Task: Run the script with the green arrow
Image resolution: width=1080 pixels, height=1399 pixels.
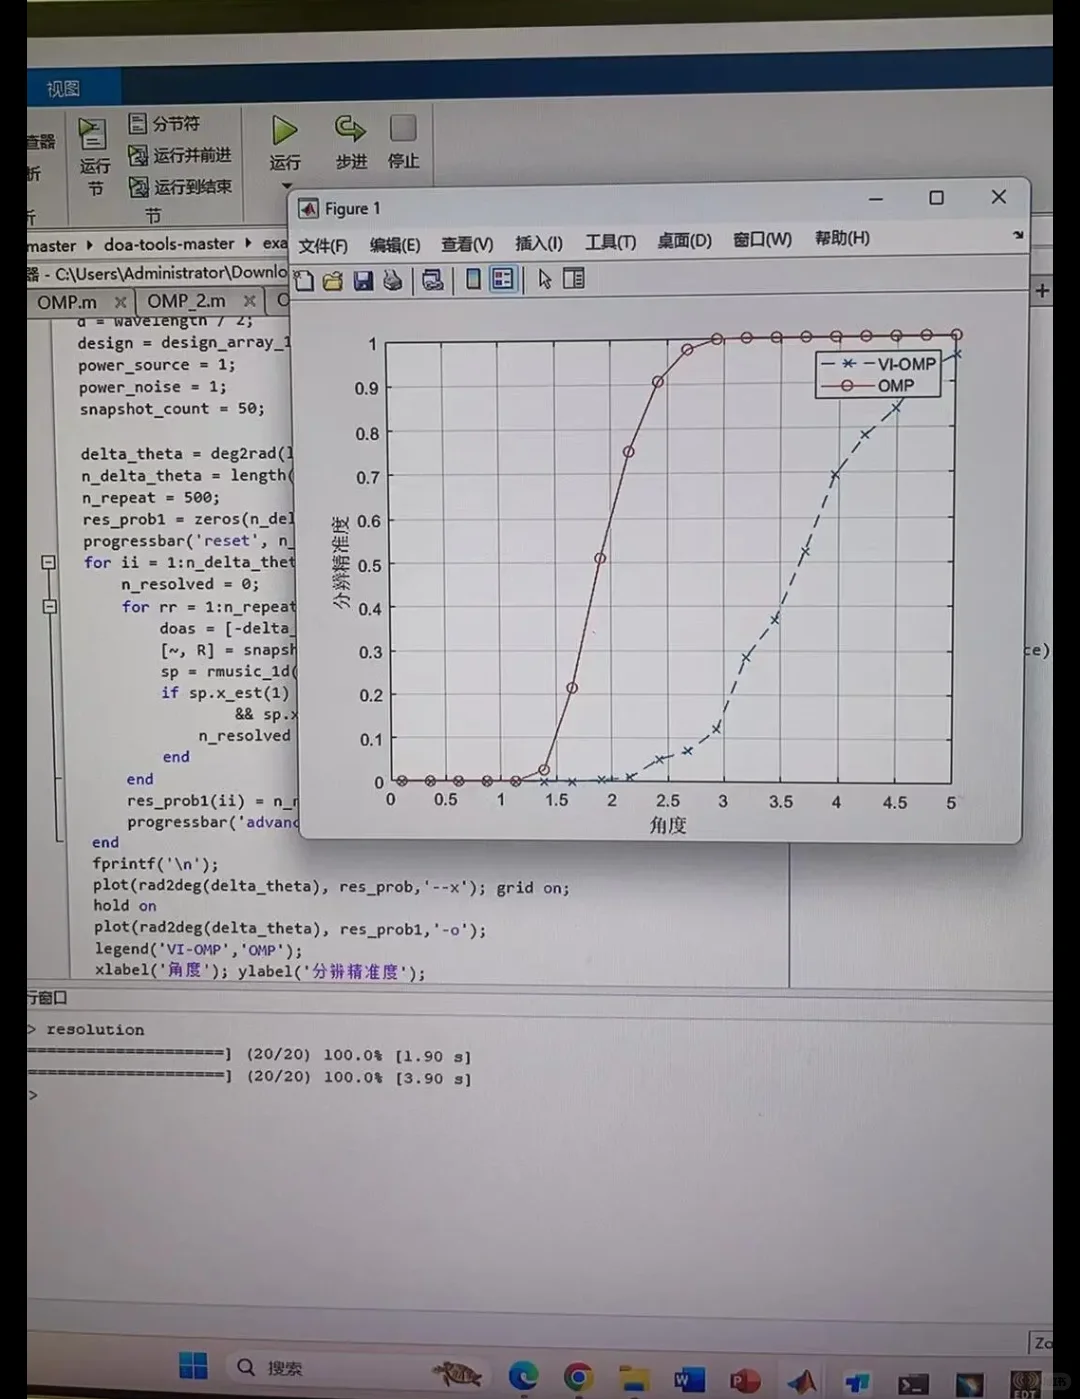Action: click(285, 130)
